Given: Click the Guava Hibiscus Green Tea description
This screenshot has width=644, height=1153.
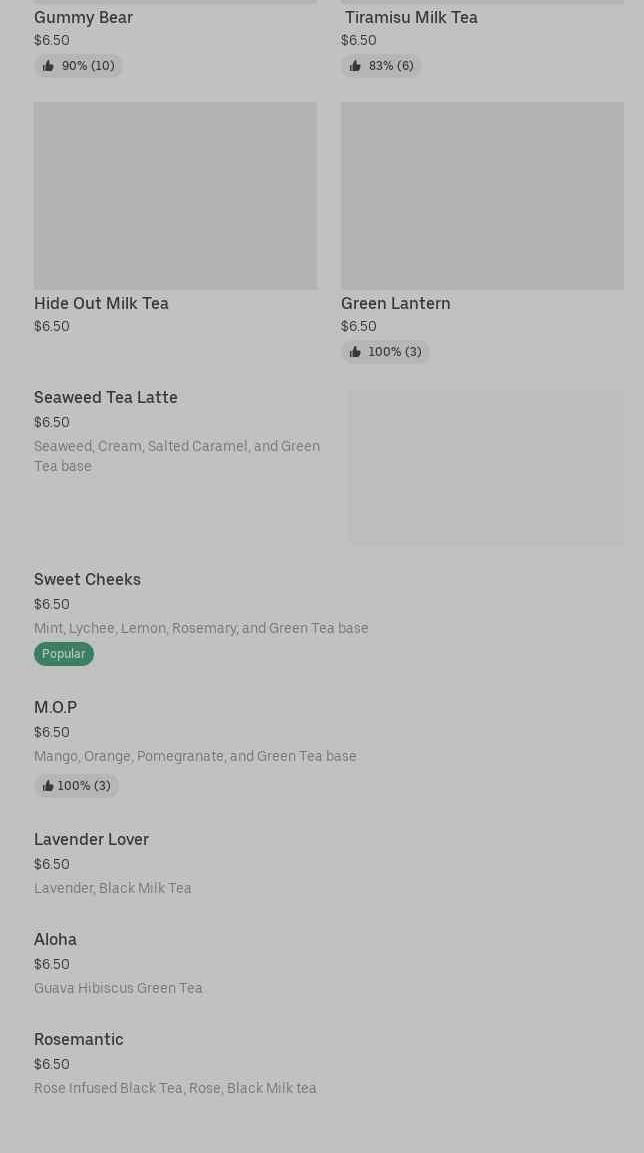Looking at the screenshot, I should (118, 988).
